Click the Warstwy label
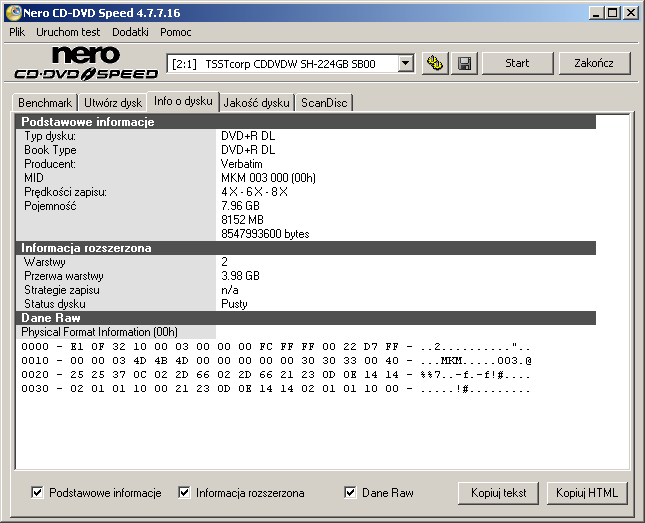Viewport: 645px width, 523px height. [44, 262]
